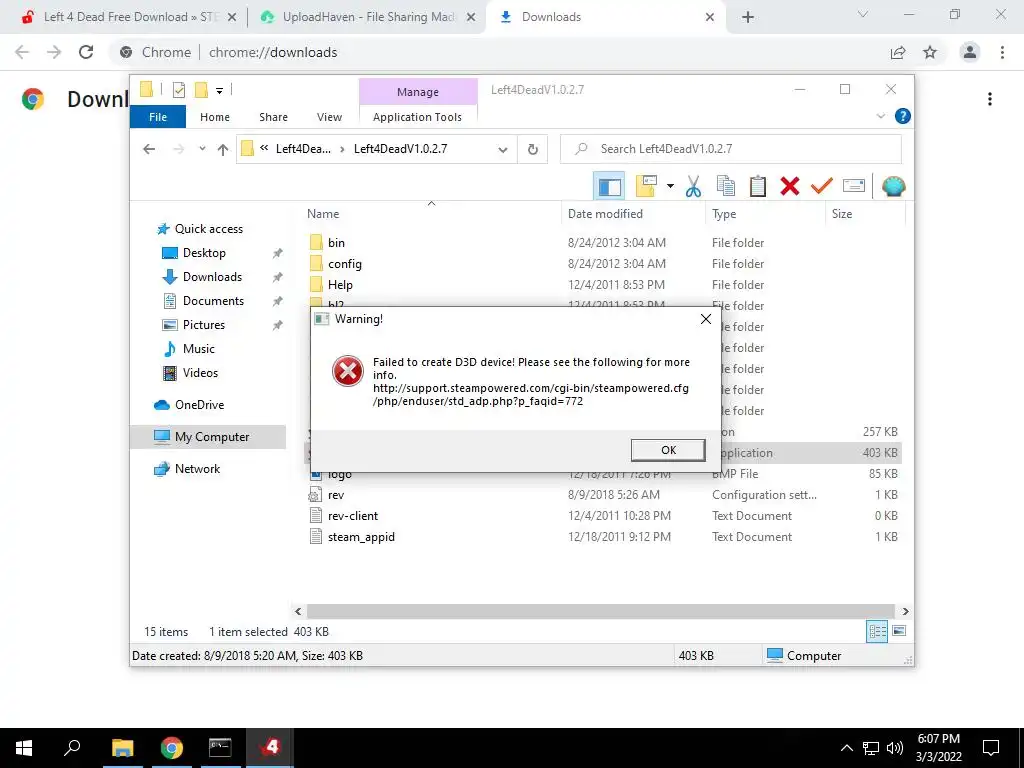Image resolution: width=1024 pixels, height=768 pixels.
Task: Expand the address bar history dropdown
Action: [x=503, y=150]
